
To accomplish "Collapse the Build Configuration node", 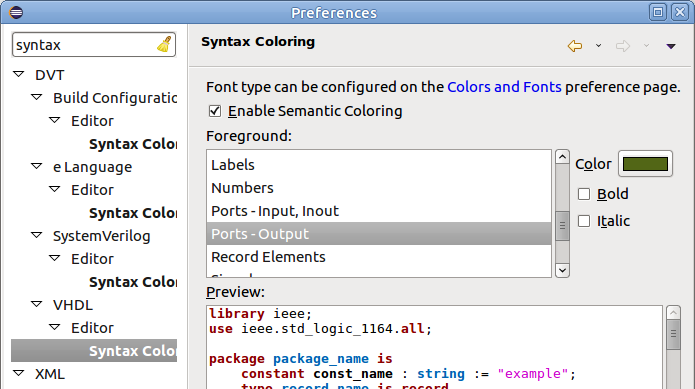I will [36, 97].
